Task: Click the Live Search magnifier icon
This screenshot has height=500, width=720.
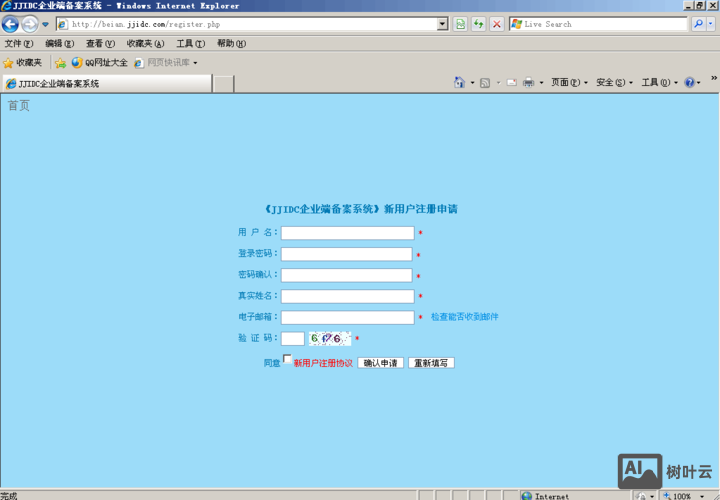Action: coord(698,24)
